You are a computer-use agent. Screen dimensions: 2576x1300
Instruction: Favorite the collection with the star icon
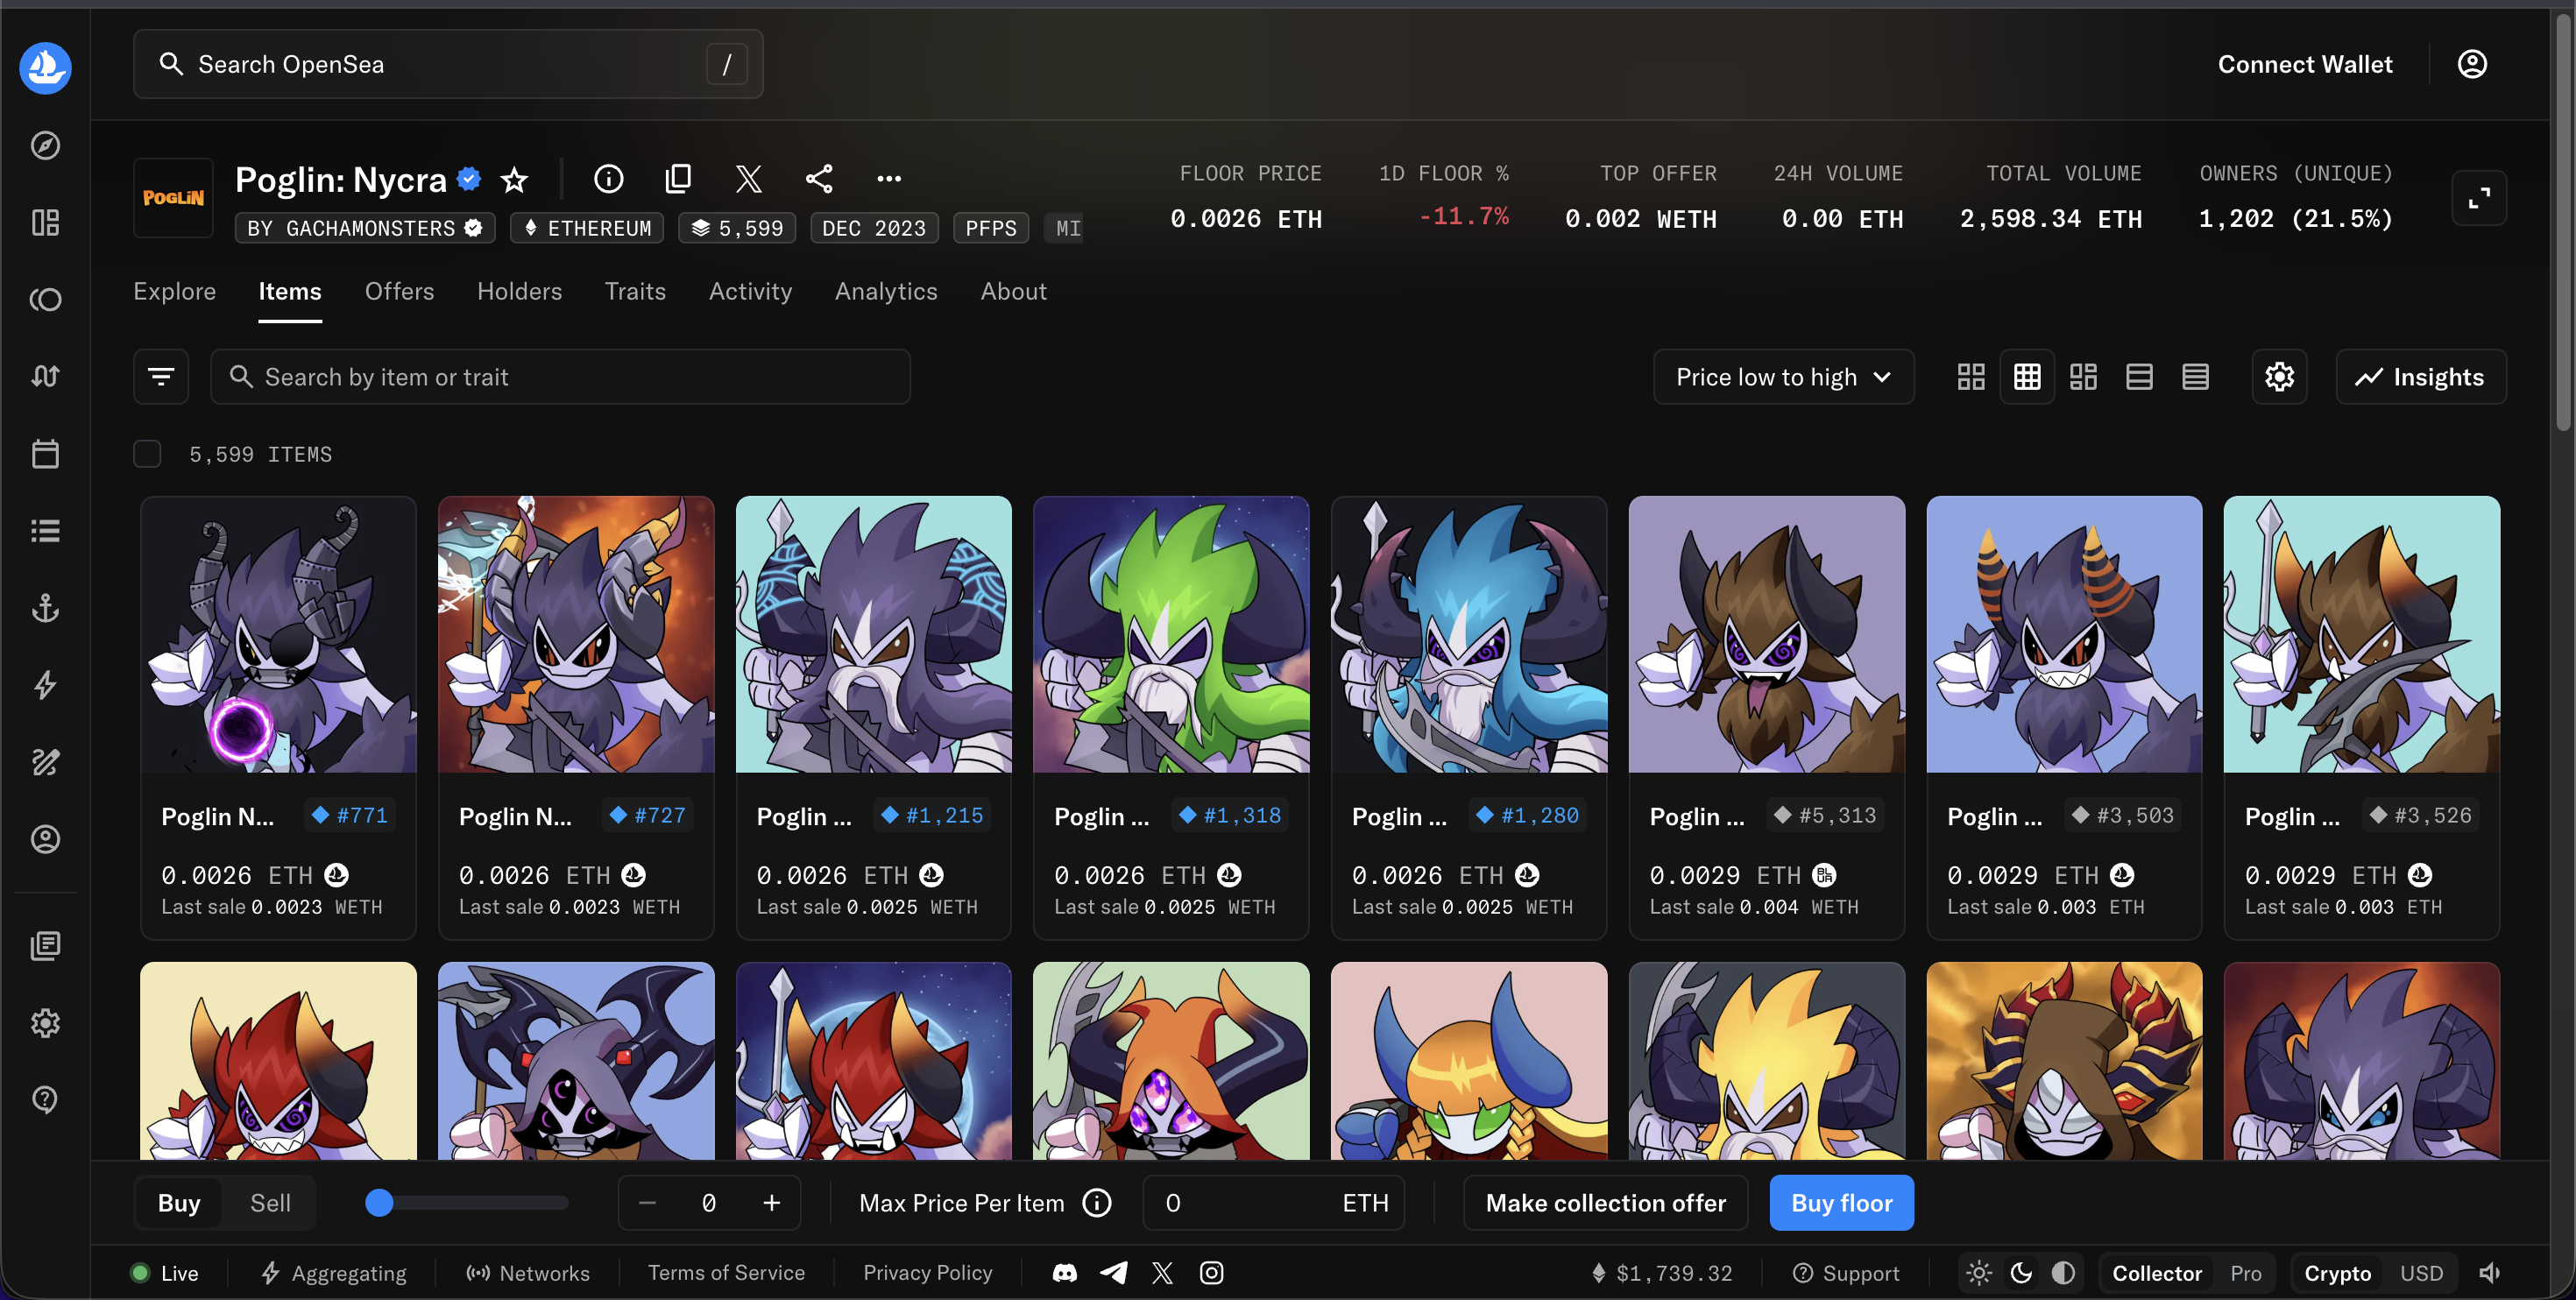[x=514, y=179]
